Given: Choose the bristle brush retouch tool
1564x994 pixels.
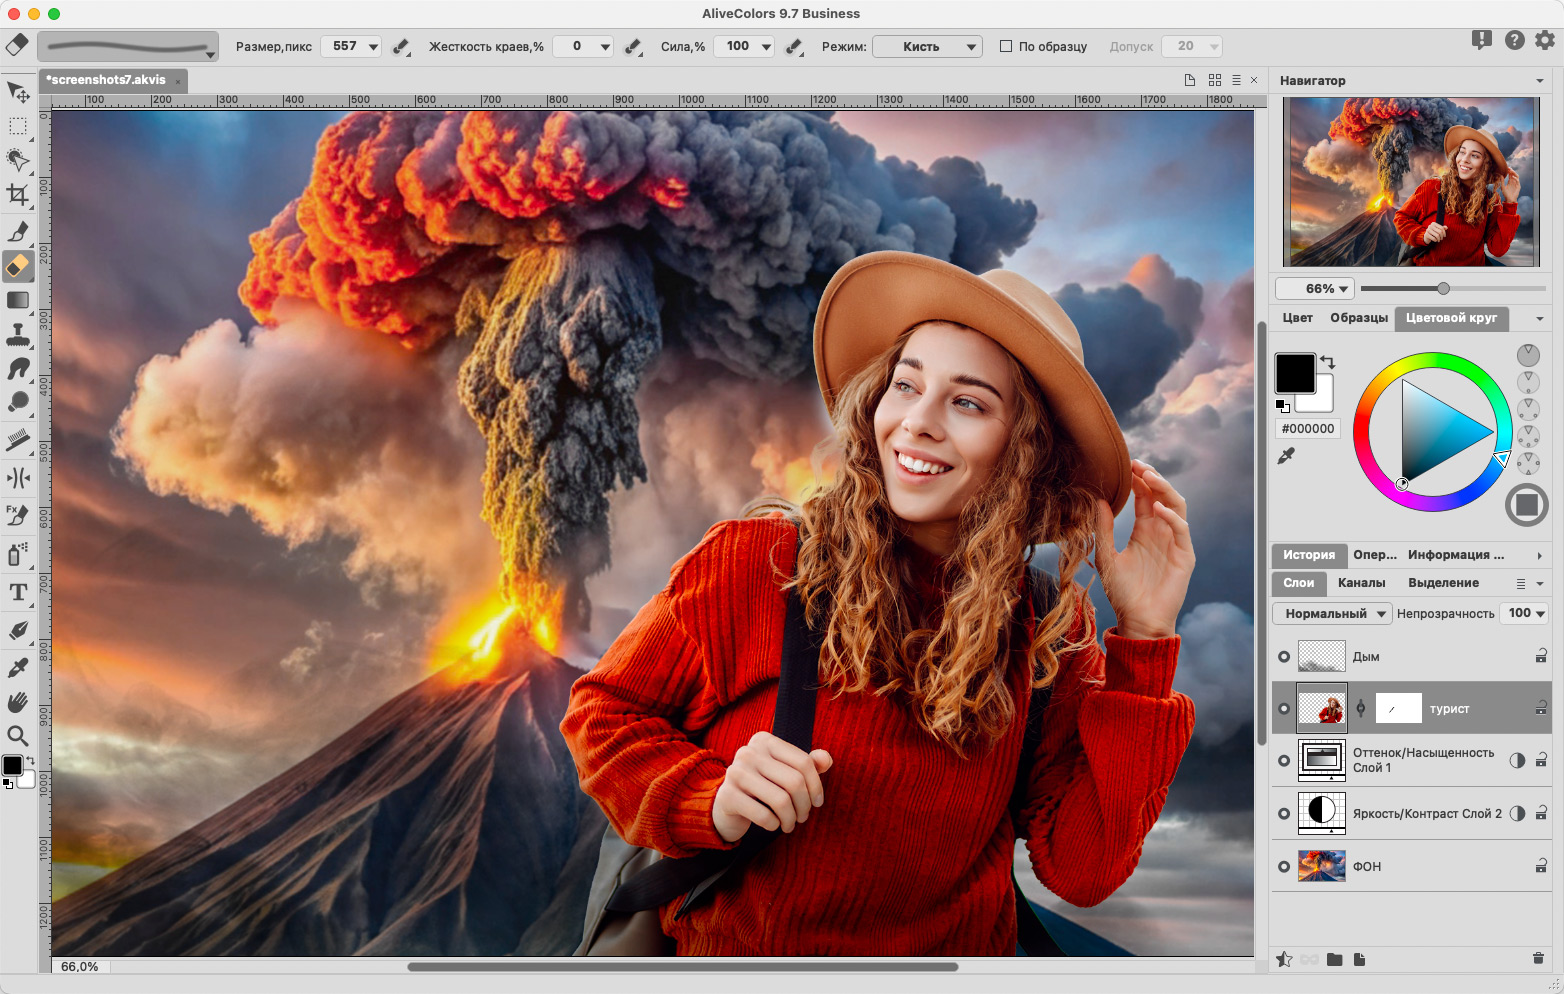Looking at the screenshot, I should click(18, 440).
